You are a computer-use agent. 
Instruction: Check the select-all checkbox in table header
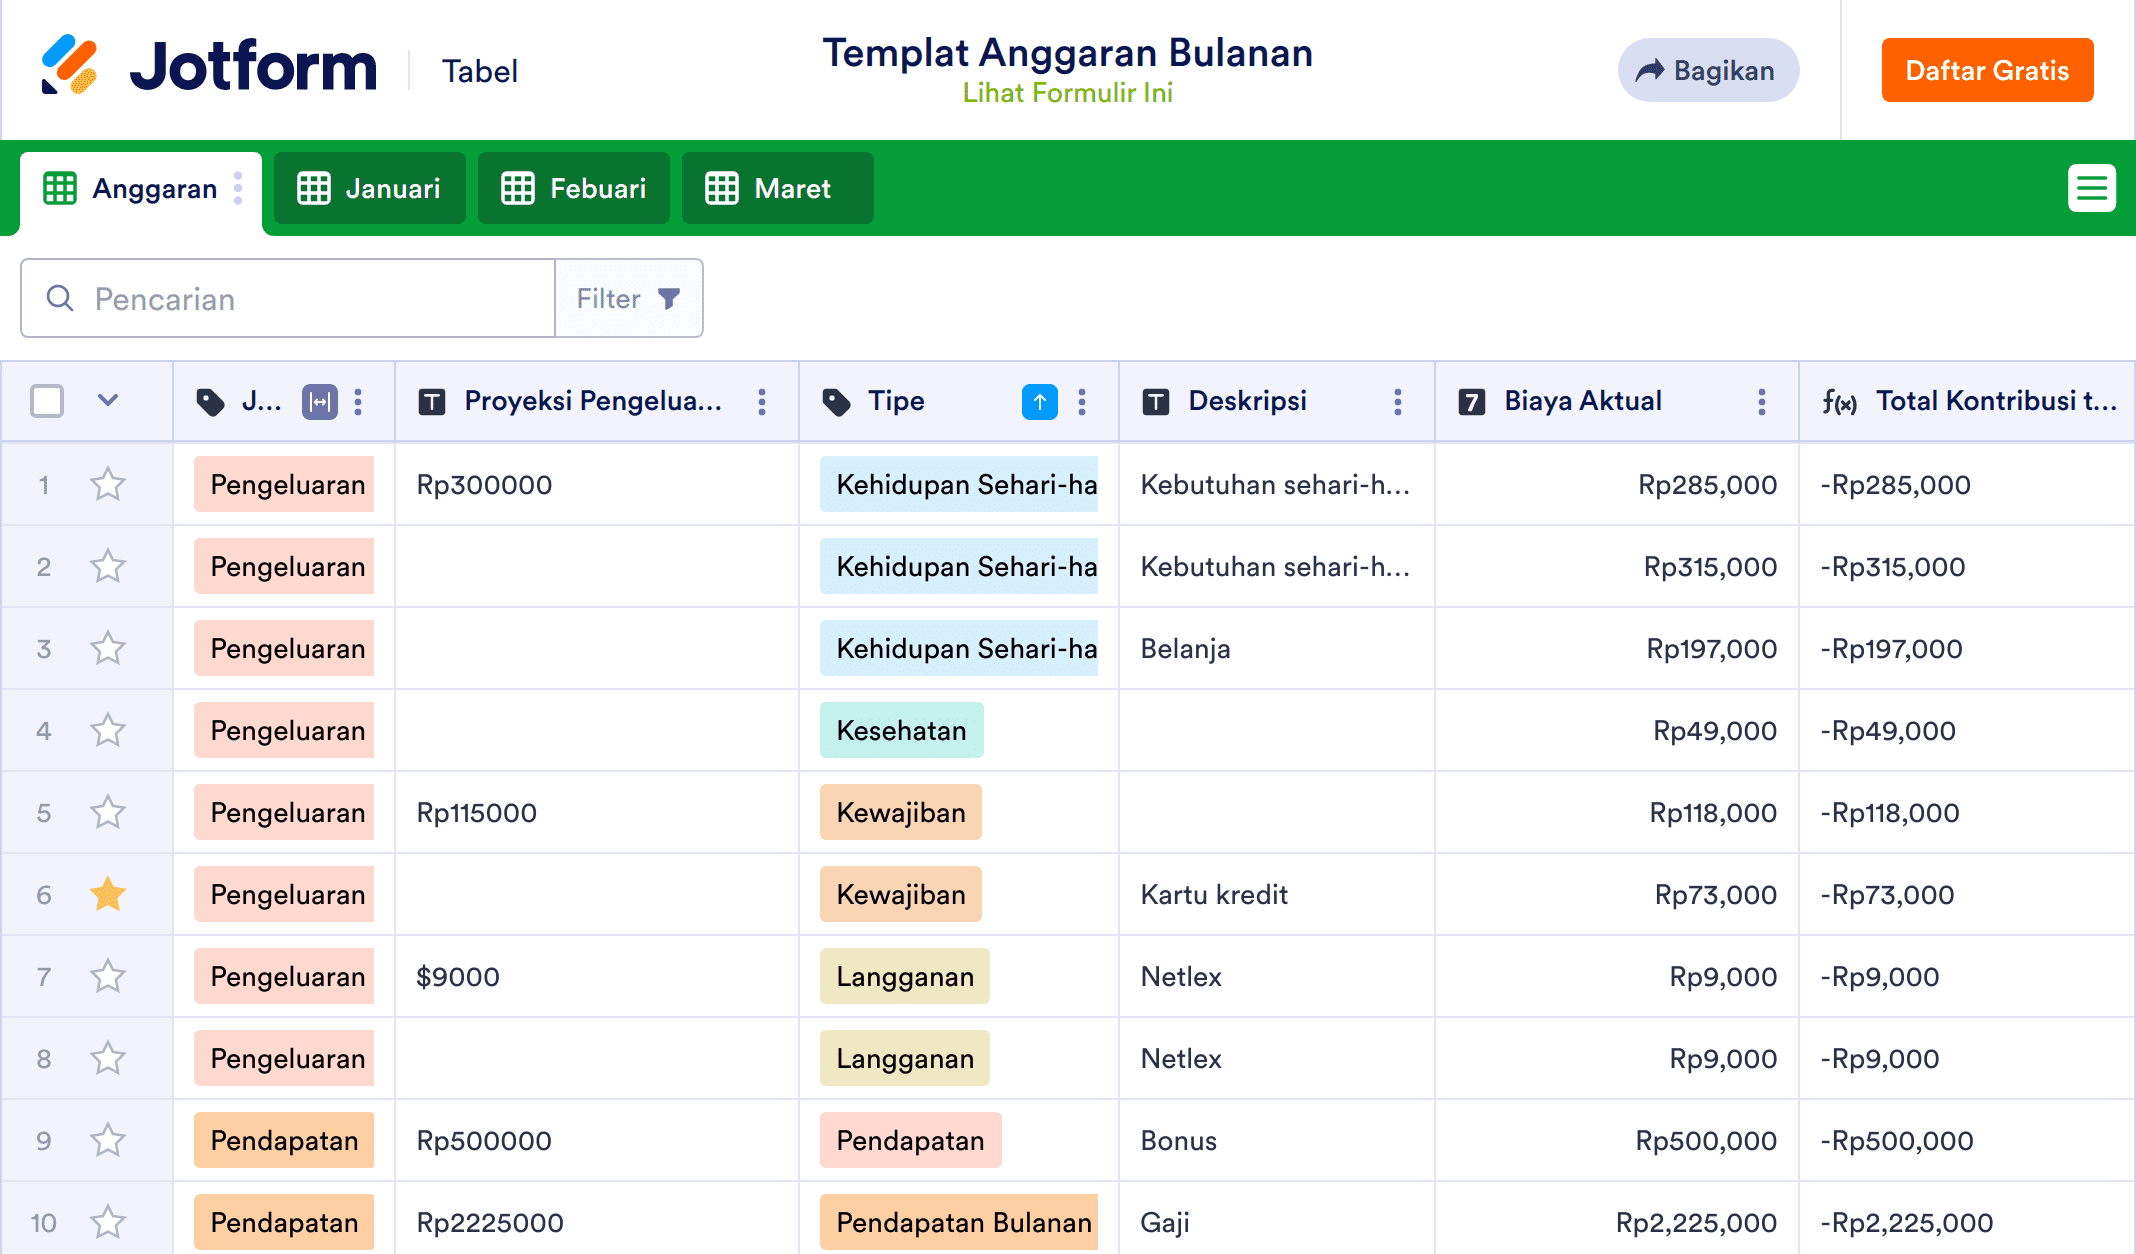coord(46,400)
